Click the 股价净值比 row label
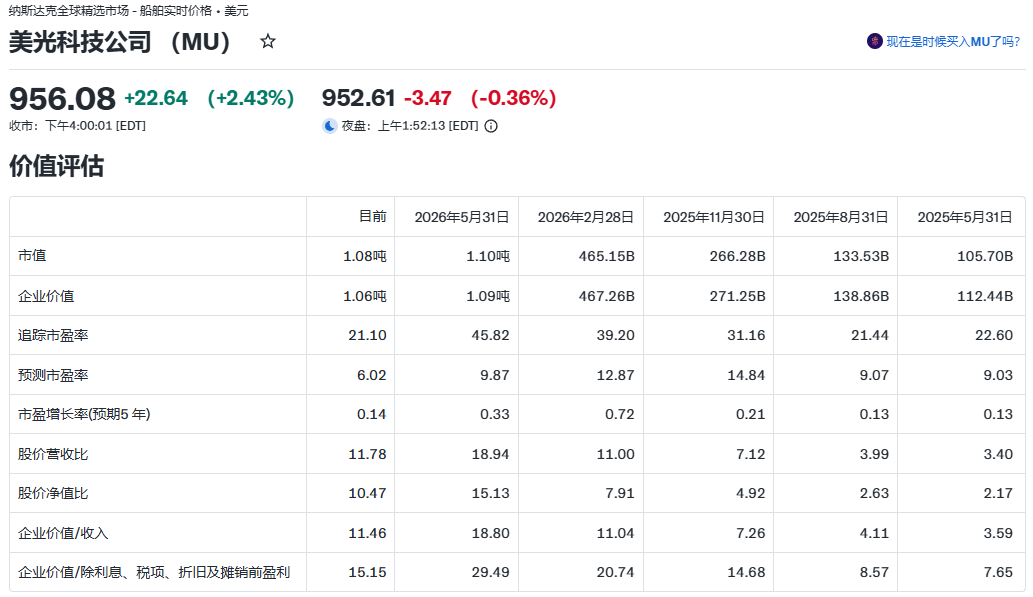1033x597 pixels. click(x=53, y=494)
